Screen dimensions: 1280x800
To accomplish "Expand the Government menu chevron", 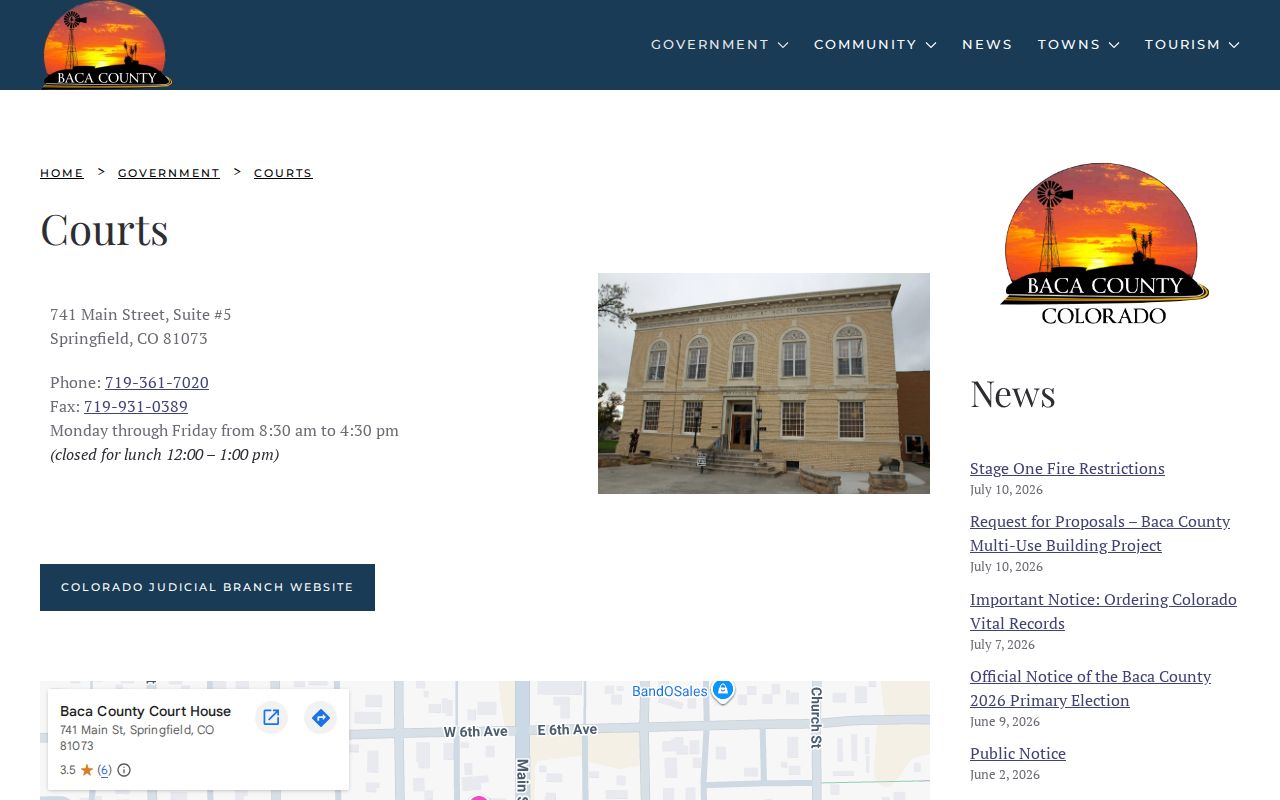I will pyautogui.click(x=783, y=45).
